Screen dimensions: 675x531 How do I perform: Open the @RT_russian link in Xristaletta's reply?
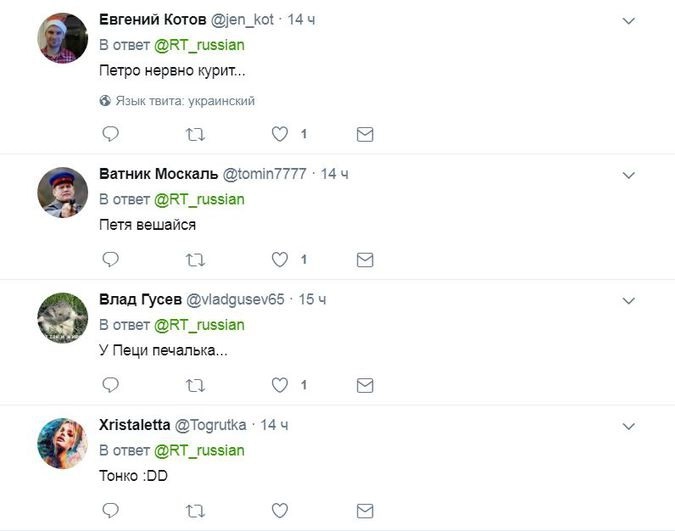tap(199, 450)
